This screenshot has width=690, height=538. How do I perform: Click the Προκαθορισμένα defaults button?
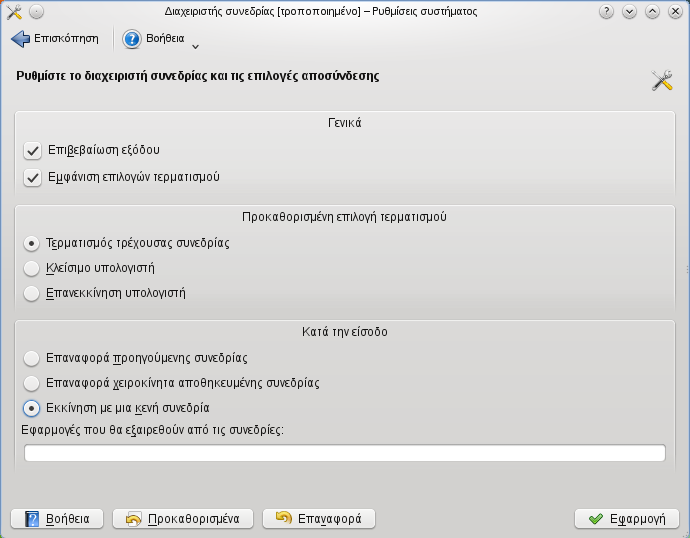[183, 519]
